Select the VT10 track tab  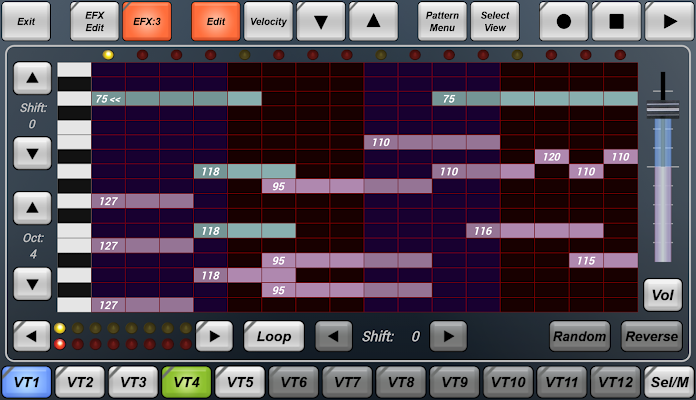pos(508,382)
